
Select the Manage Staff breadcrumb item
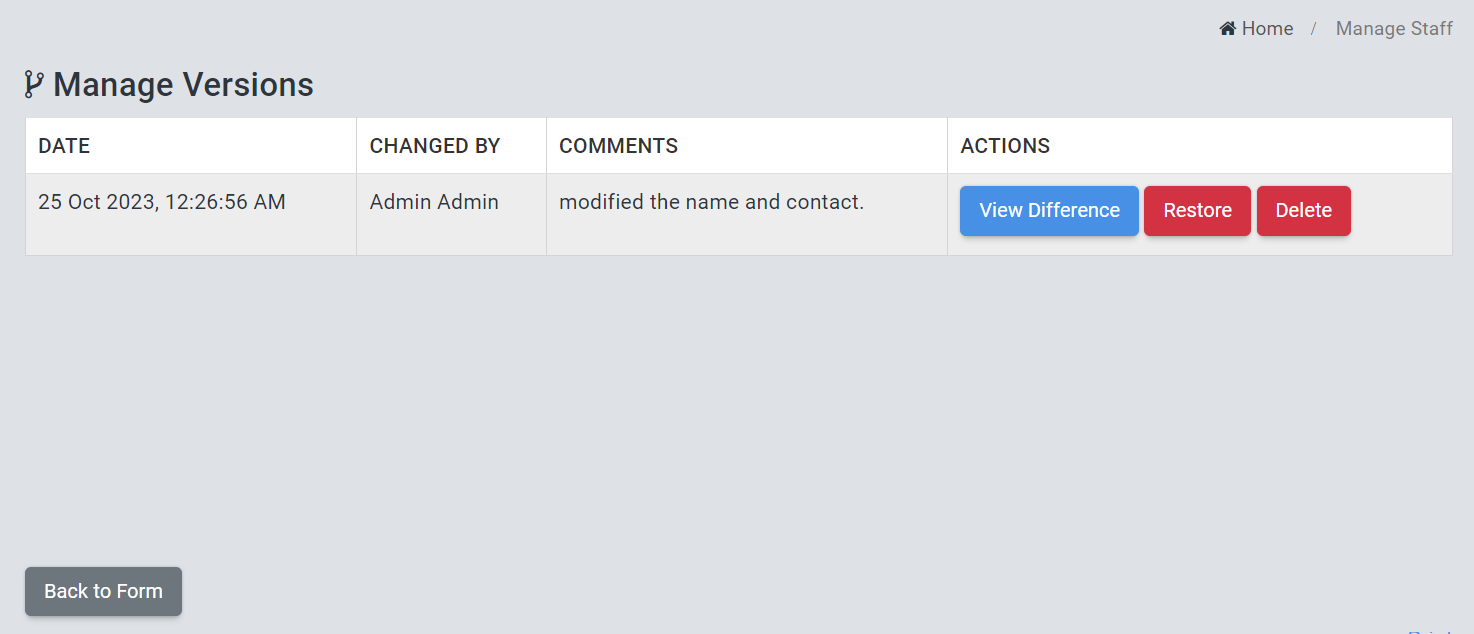(x=1394, y=29)
